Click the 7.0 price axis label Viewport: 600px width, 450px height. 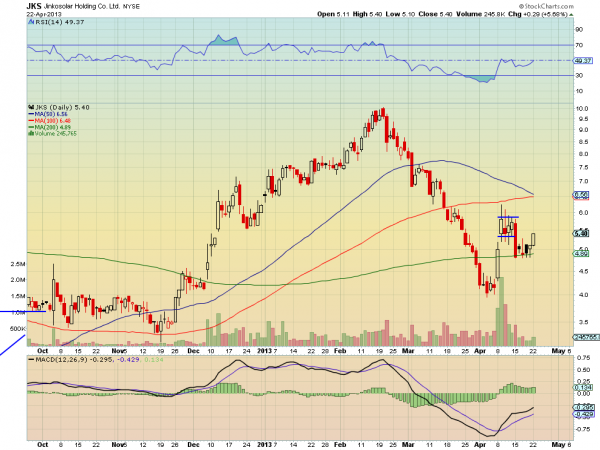pos(583,181)
